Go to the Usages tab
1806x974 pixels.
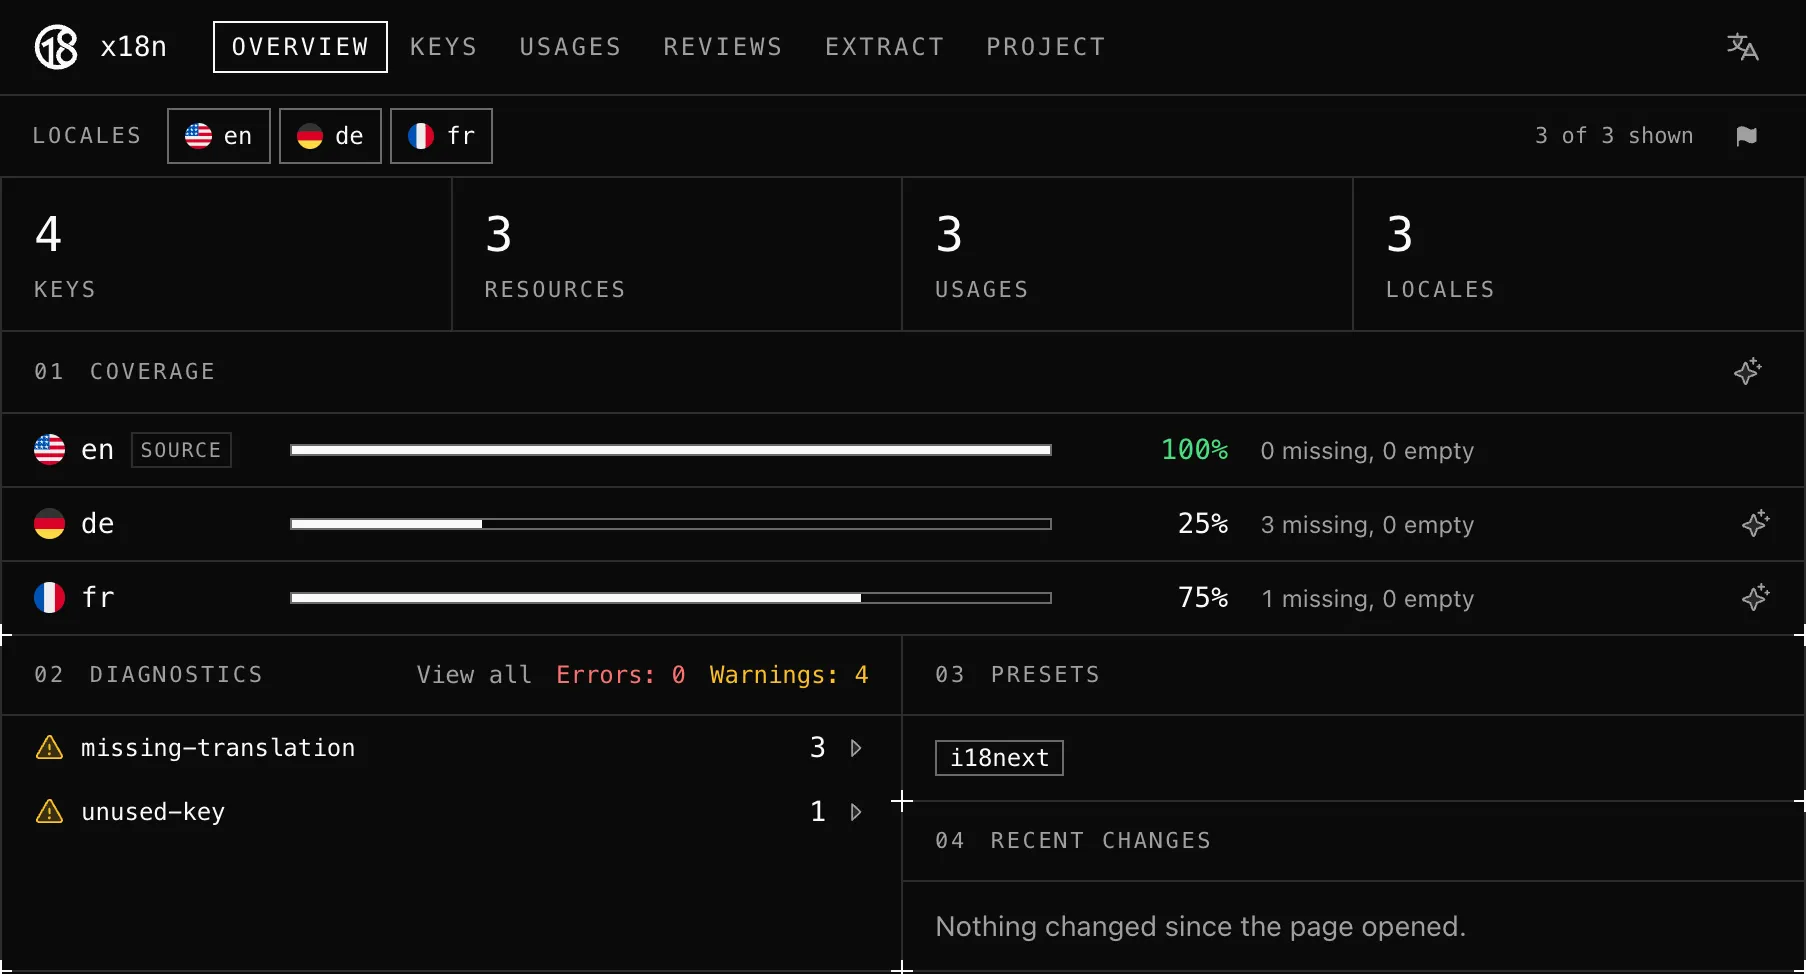(x=570, y=47)
